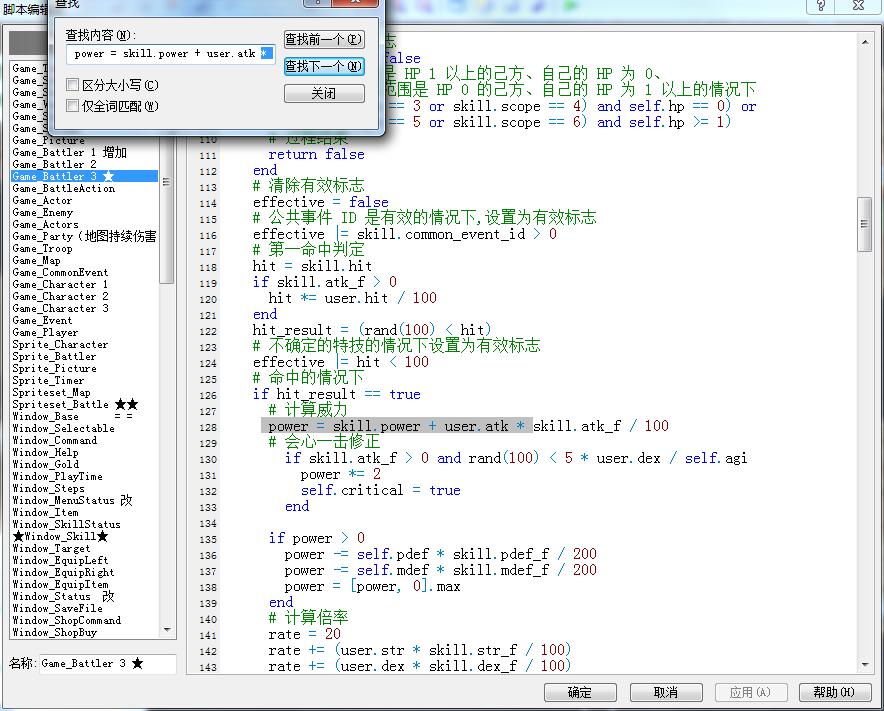Click code editor scroll-up arrow
The width and height of the screenshot is (884, 711).
click(x=865, y=42)
